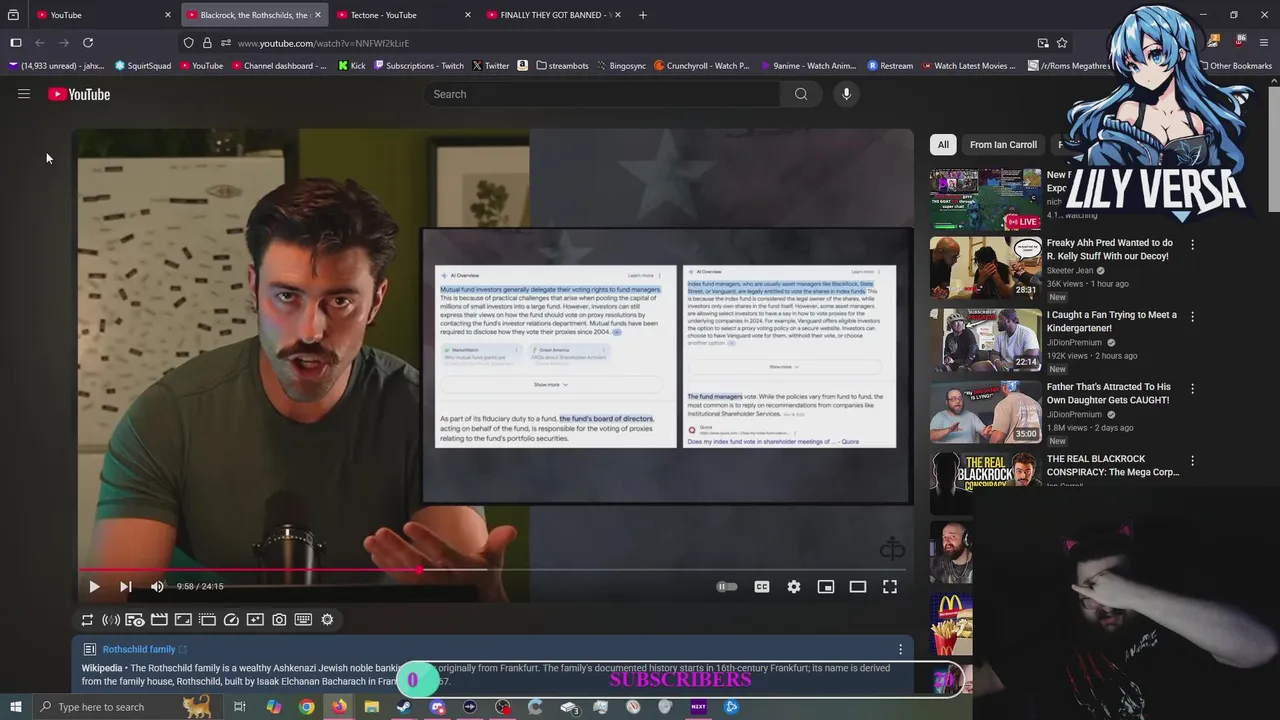Open the YouTube guide hamburger menu
1280x720 pixels.
point(24,94)
